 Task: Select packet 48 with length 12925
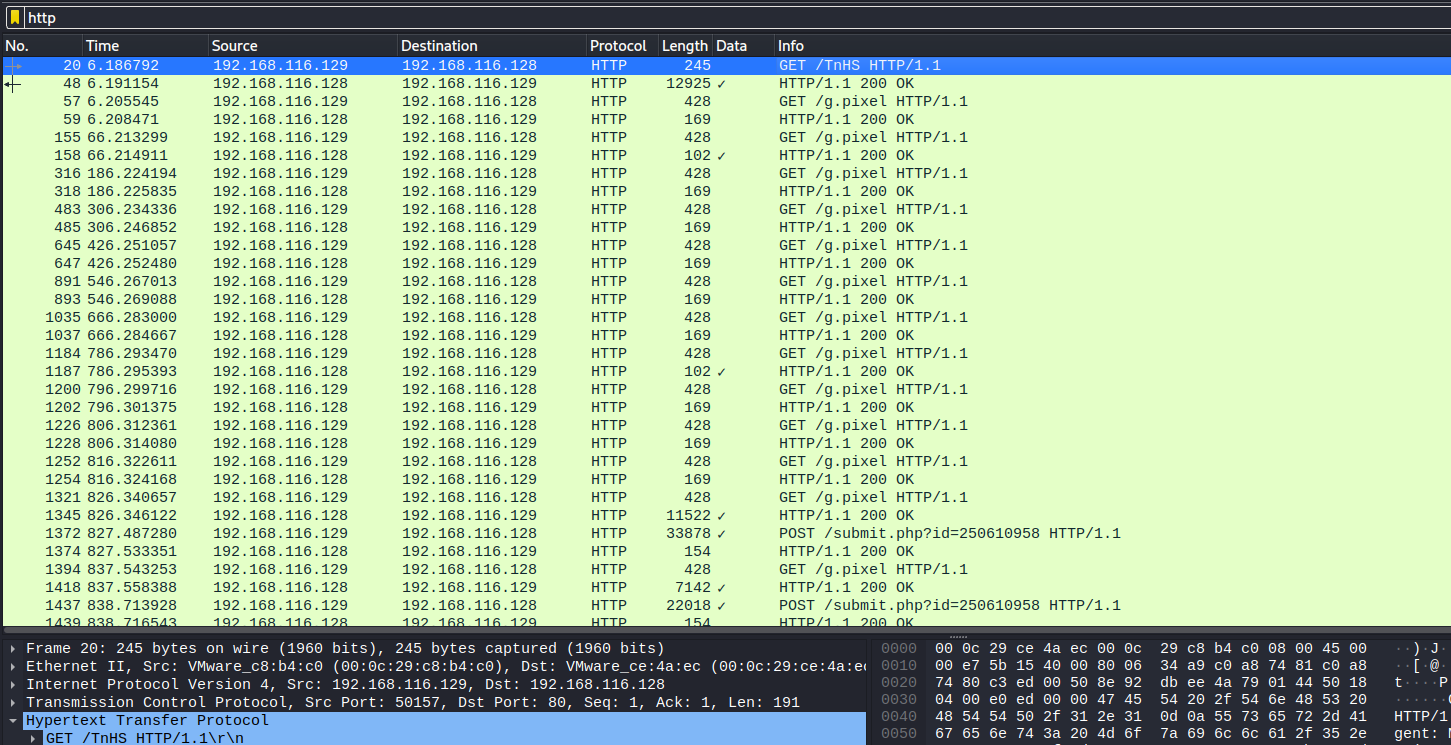click(x=600, y=84)
